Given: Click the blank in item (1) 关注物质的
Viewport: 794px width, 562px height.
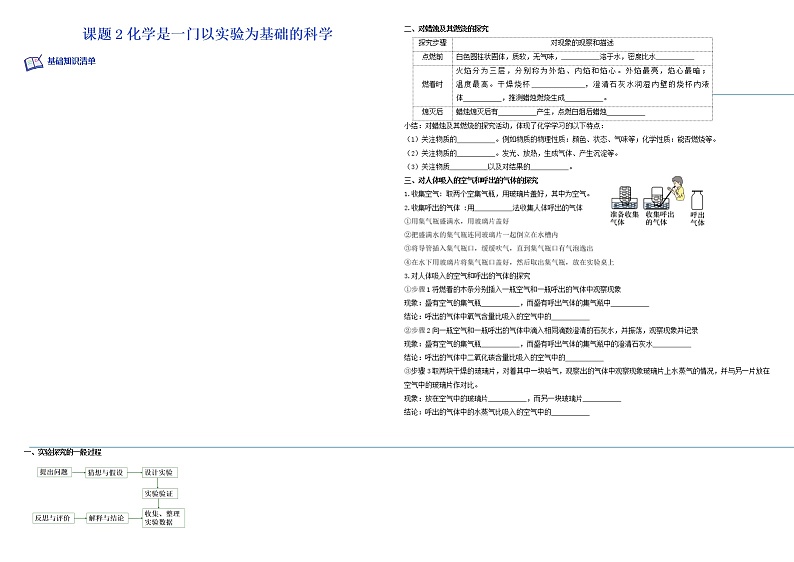Looking at the screenshot, I should coord(475,140).
